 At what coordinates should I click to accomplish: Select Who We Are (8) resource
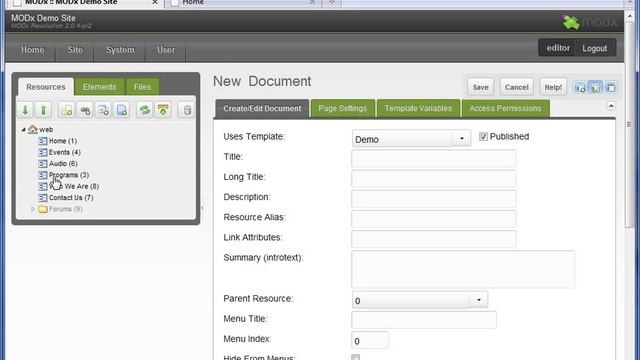(74, 187)
